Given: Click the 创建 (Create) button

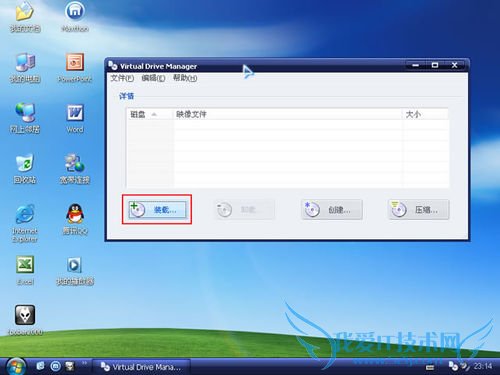Looking at the screenshot, I should coord(332,210).
